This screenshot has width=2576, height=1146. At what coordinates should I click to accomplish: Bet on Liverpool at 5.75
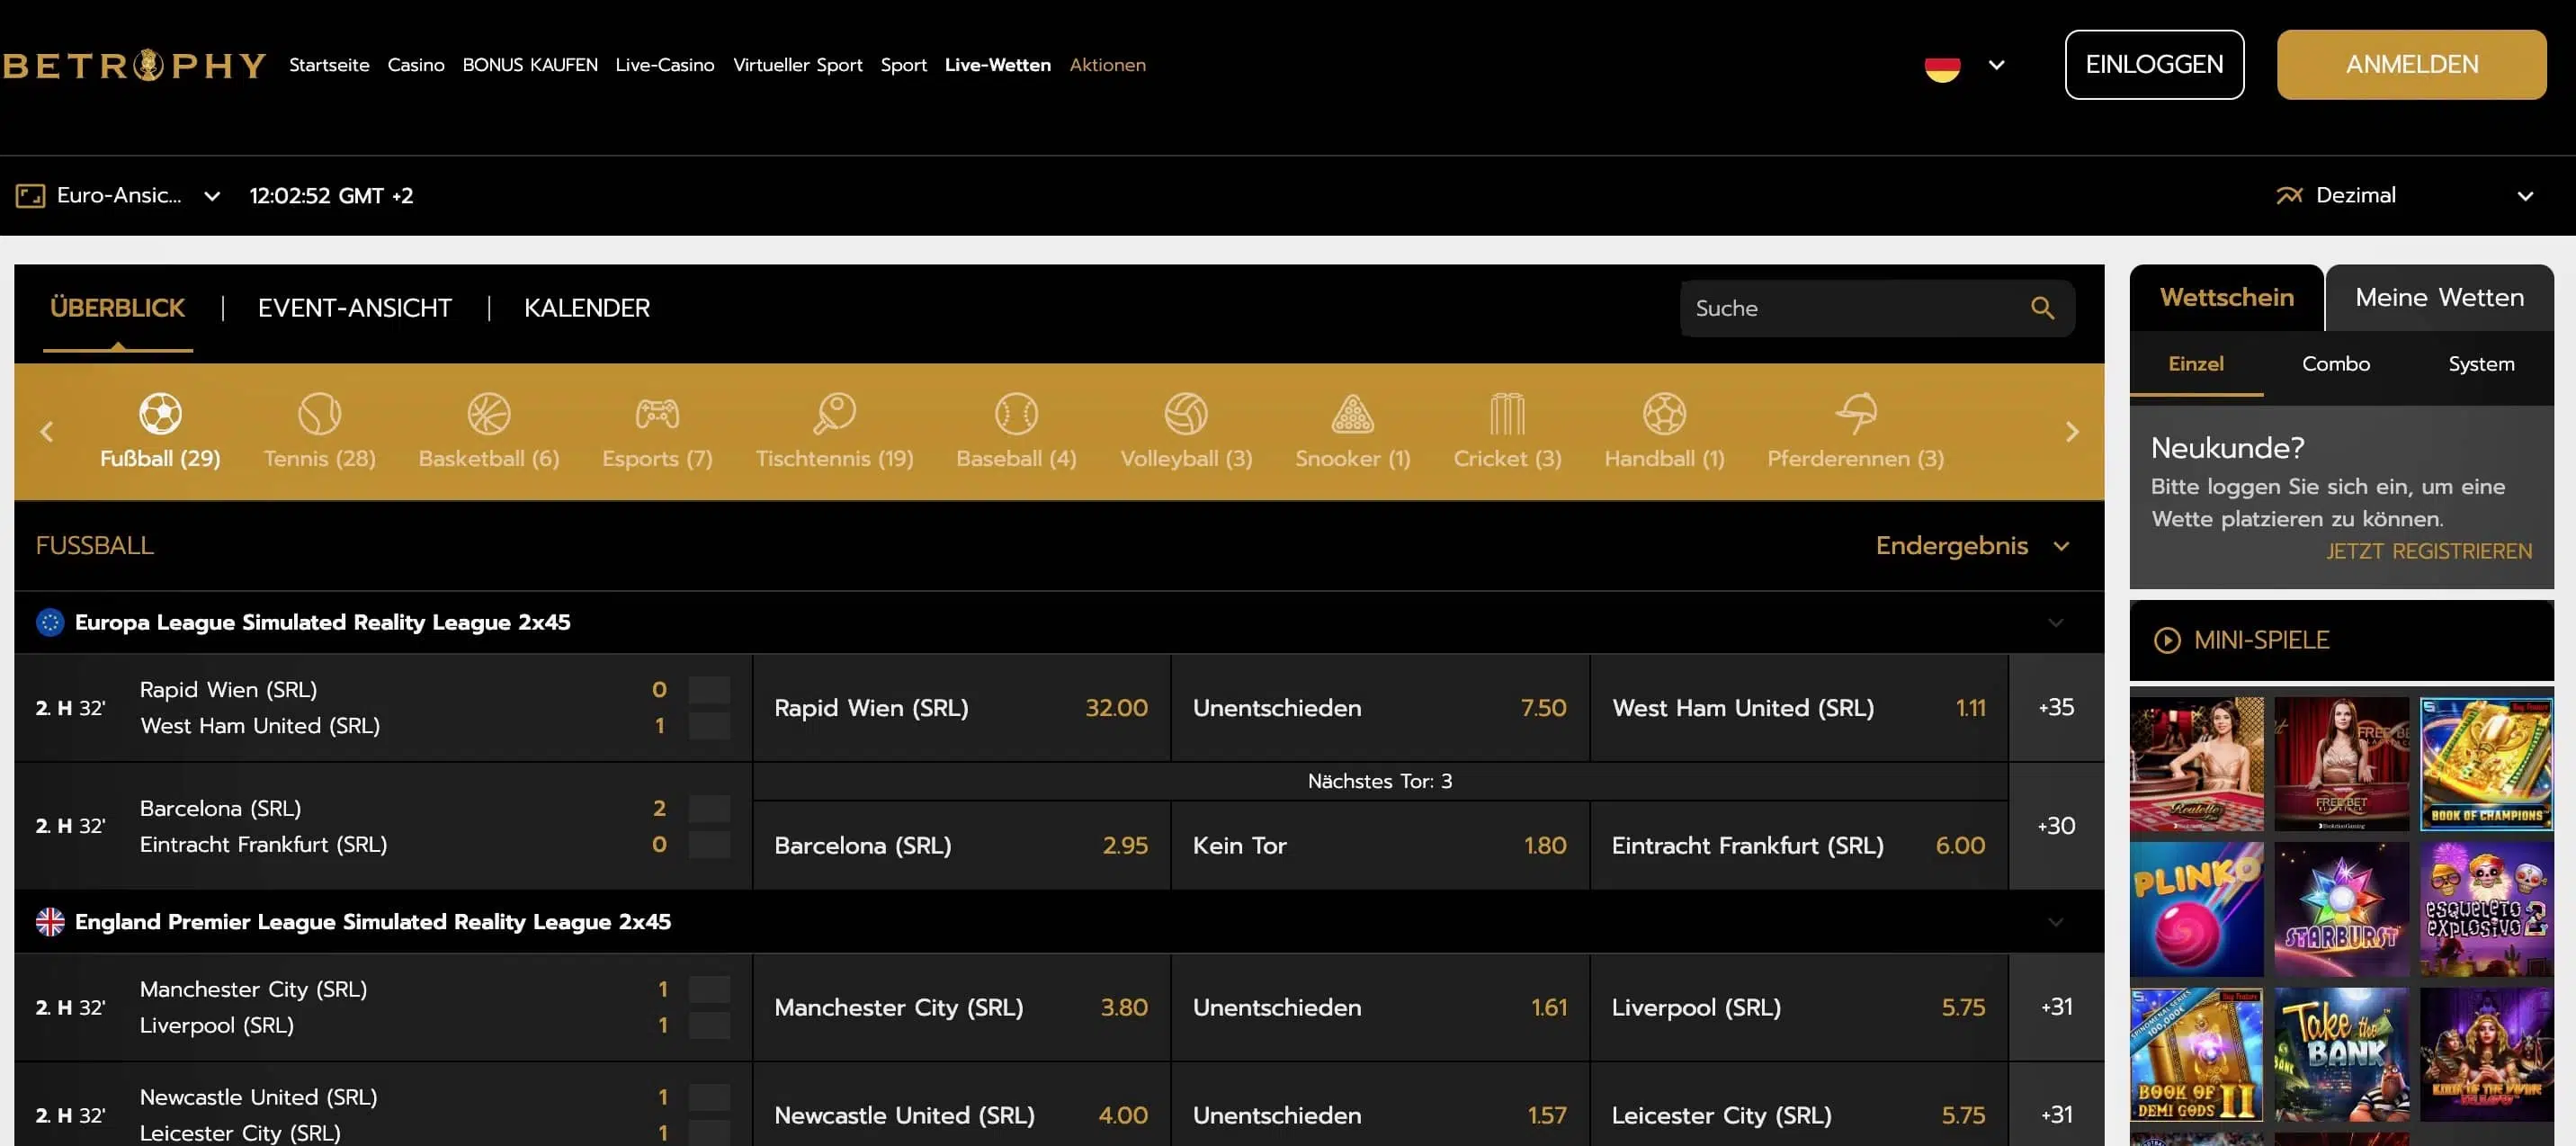1799,1007
